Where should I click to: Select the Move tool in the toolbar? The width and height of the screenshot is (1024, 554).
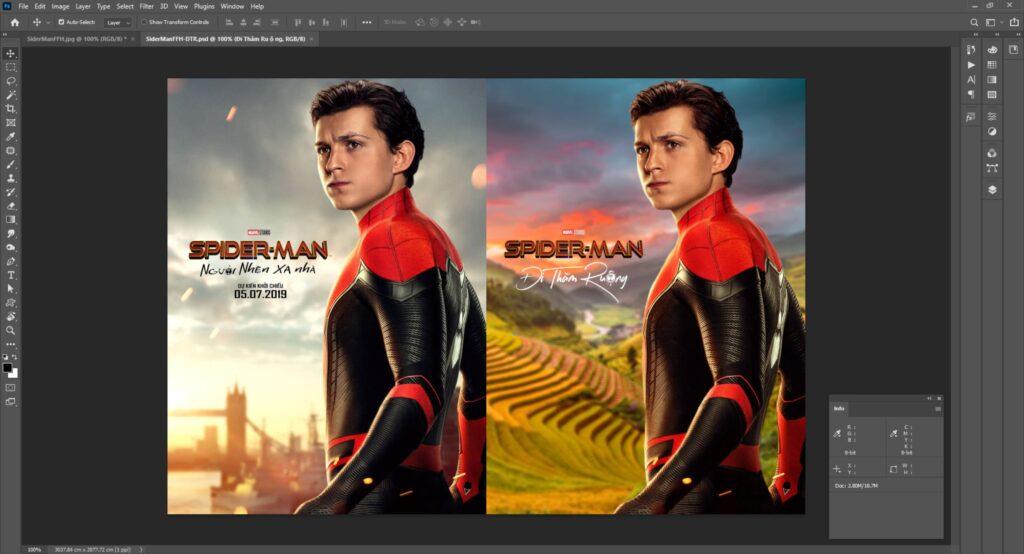pos(11,53)
